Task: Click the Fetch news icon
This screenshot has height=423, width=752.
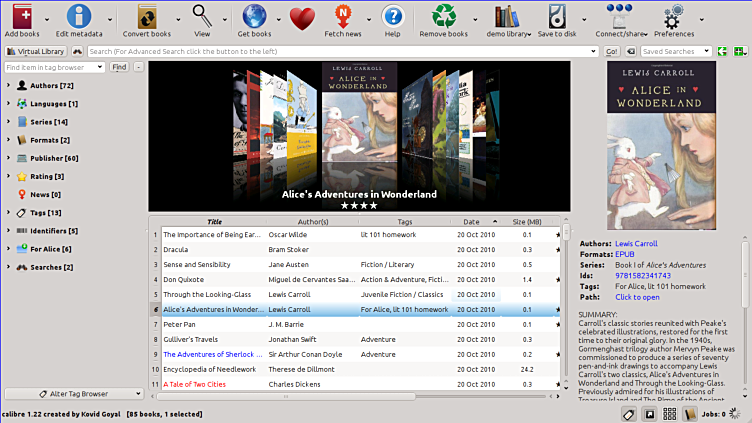Action: pos(344,17)
